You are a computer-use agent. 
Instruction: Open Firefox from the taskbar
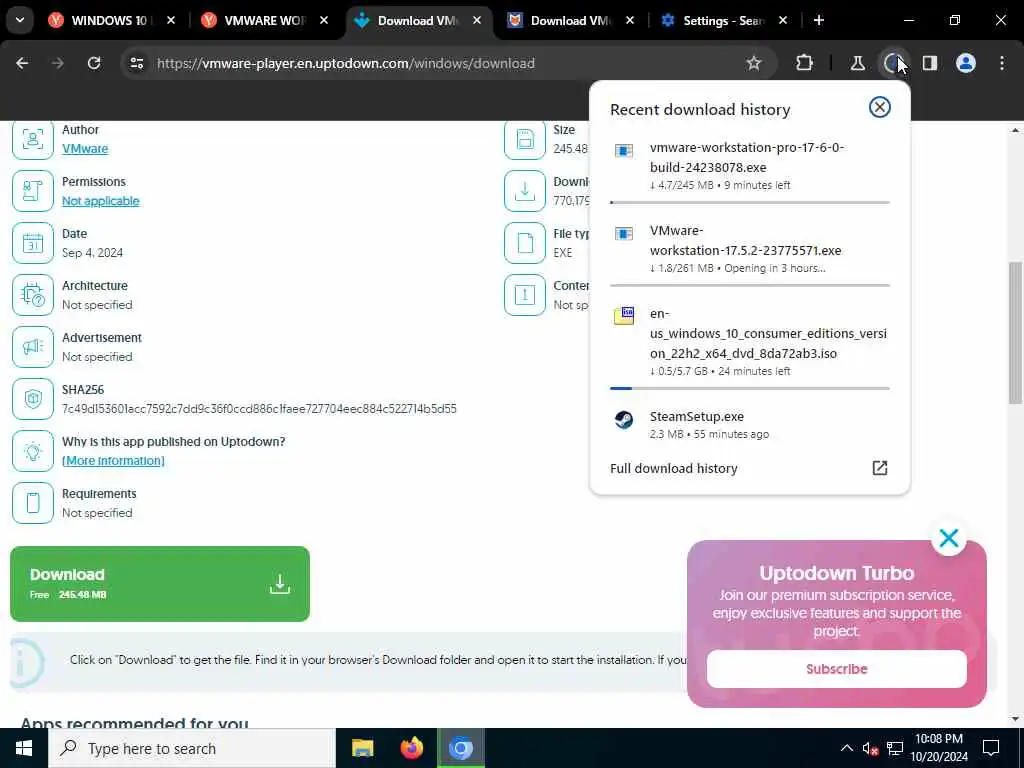click(x=411, y=748)
